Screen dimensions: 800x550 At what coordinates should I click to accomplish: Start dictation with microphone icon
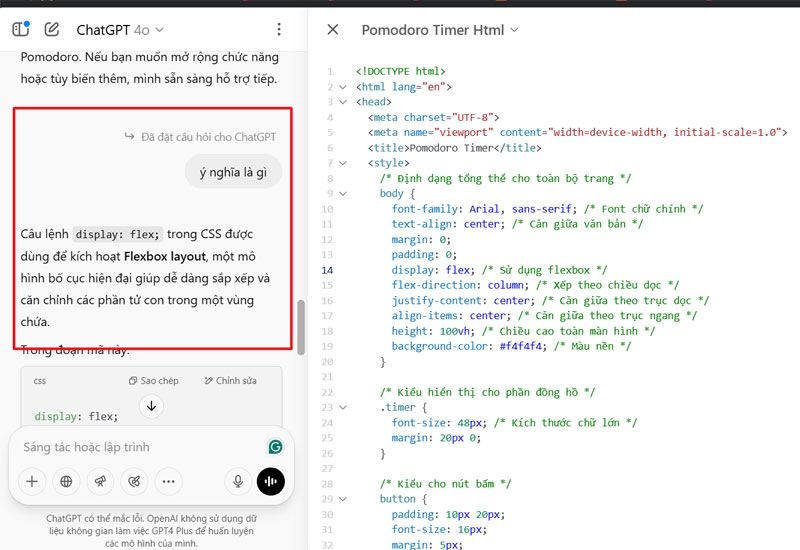pyautogui.click(x=238, y=481)
